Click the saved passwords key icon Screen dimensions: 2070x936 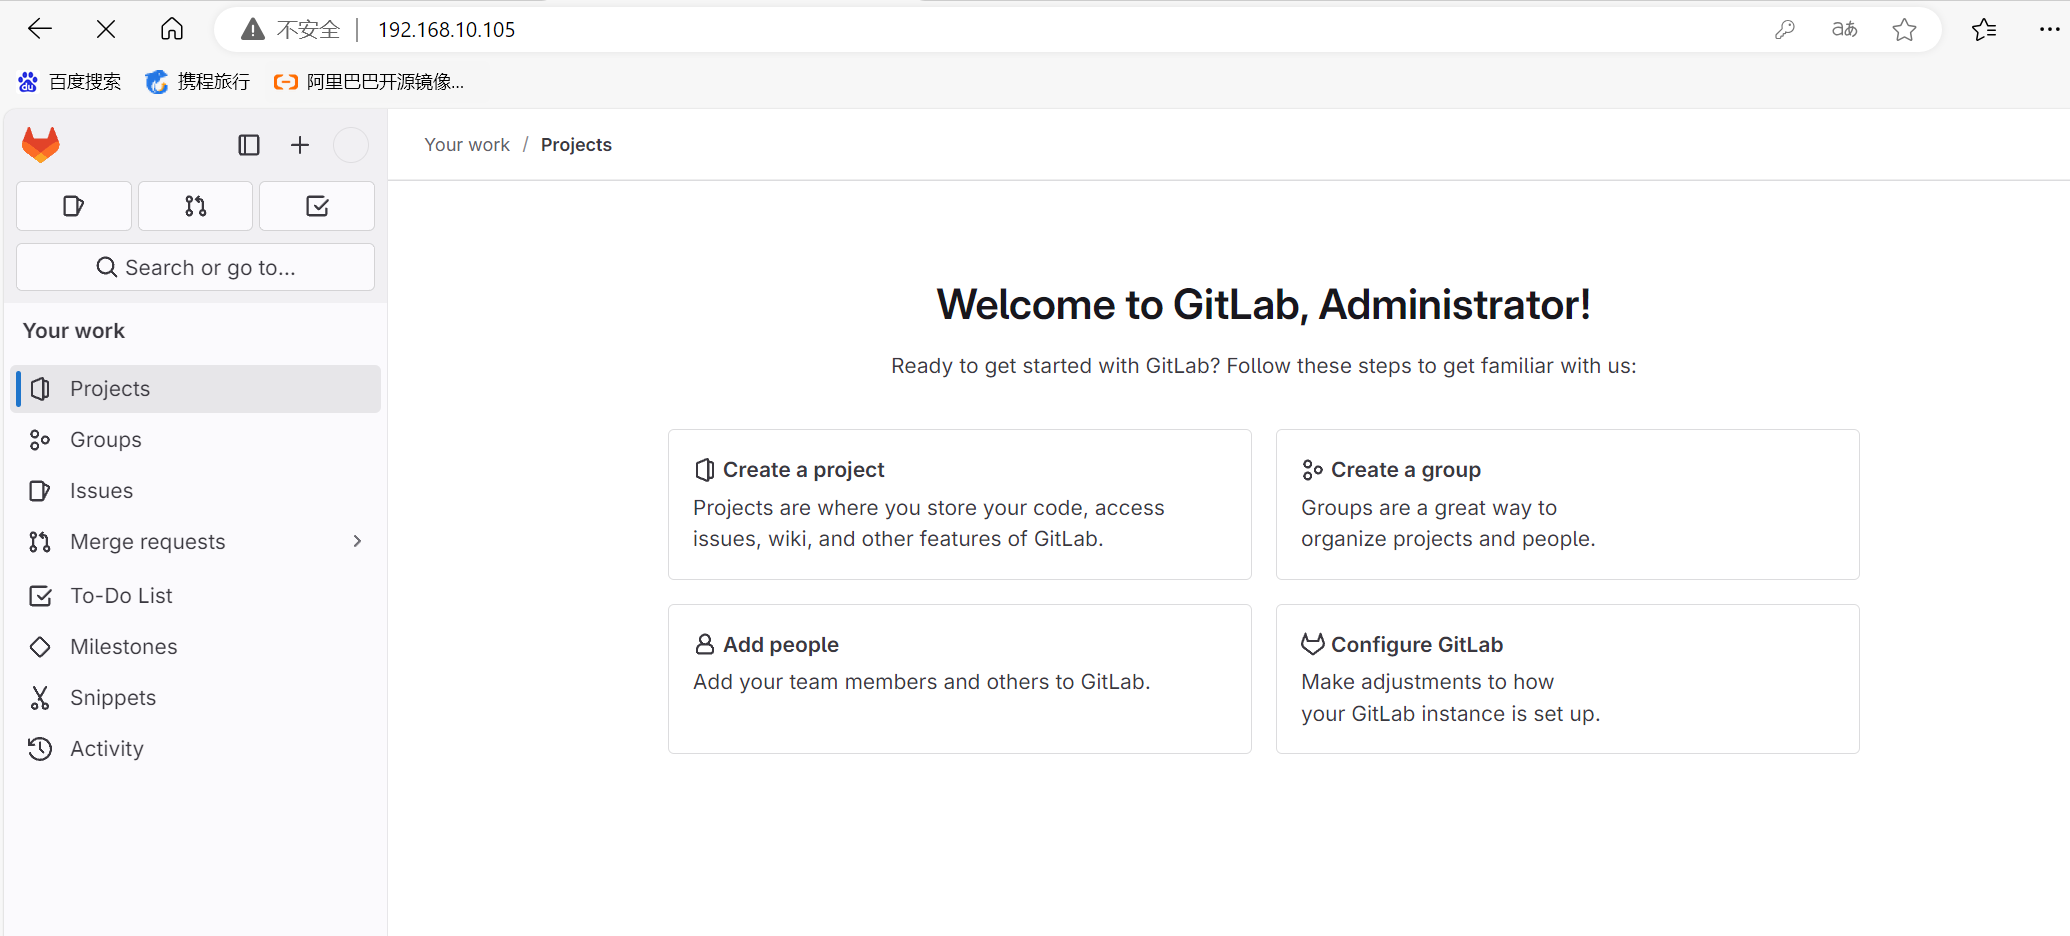pyautogui.click(x=1785, y=30)
